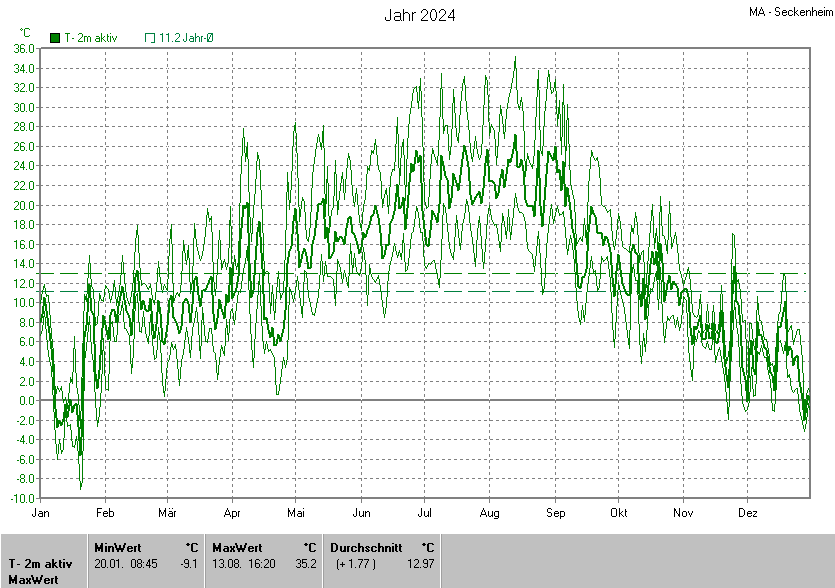The image size is (835, 588).
Task: Select the average value 12.97 cell
Action: pyautogui.click(x=421, y=564)
